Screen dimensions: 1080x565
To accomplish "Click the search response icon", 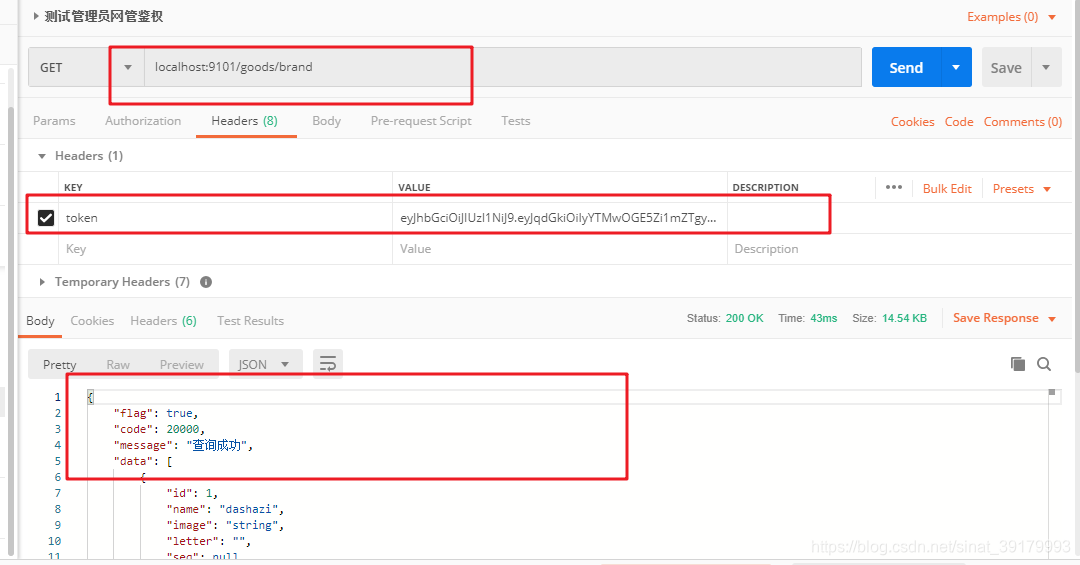I will [x=1044, y=364].
